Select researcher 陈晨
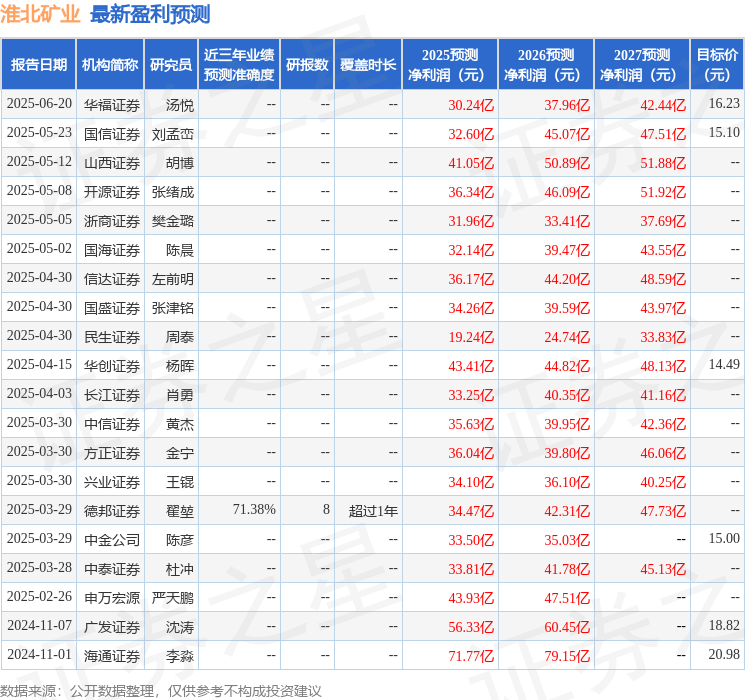 (180, 250)
